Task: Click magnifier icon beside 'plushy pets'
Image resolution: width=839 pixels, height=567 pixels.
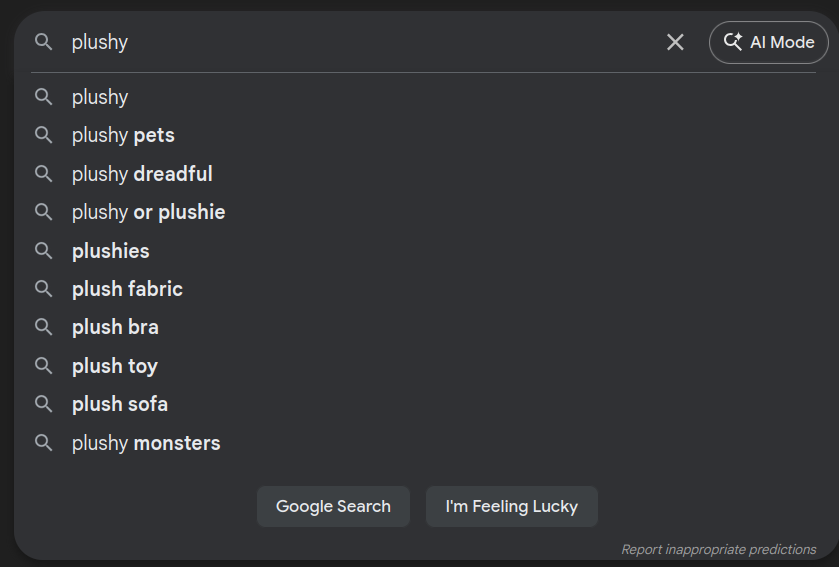Action: coord(43,135)
